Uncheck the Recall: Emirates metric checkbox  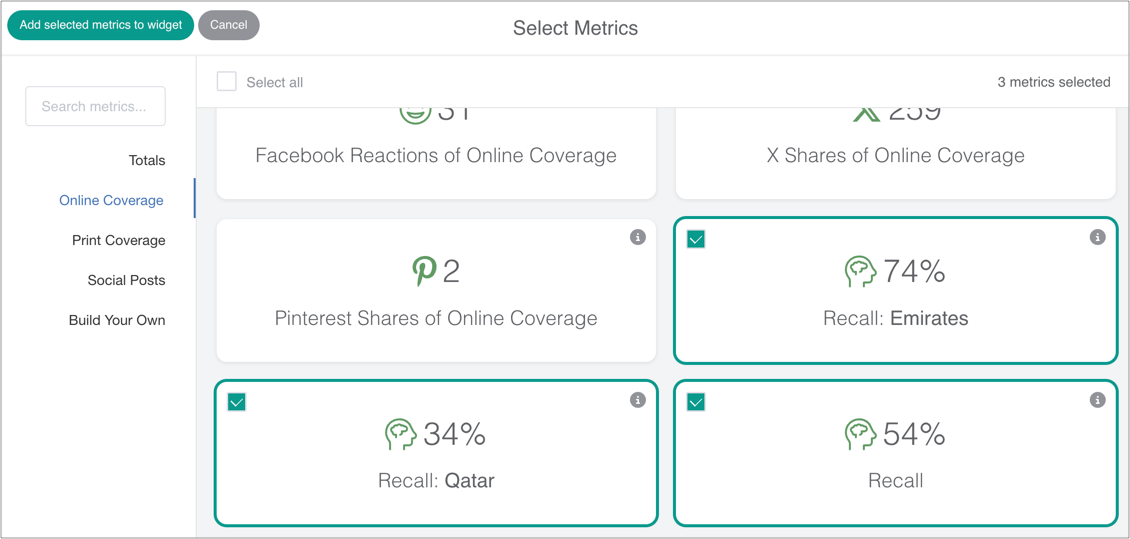[x=696, y=239]
